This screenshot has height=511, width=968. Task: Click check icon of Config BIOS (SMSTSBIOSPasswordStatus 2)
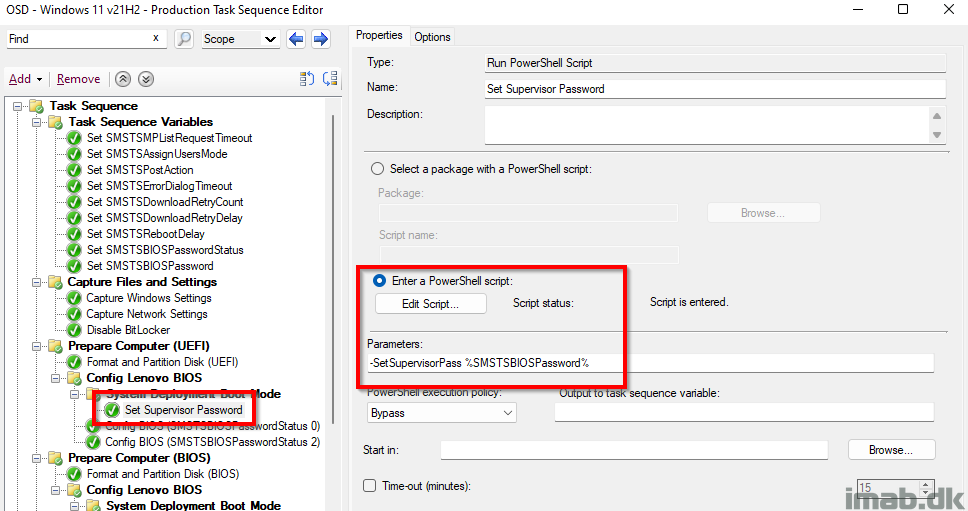point(93,442)
